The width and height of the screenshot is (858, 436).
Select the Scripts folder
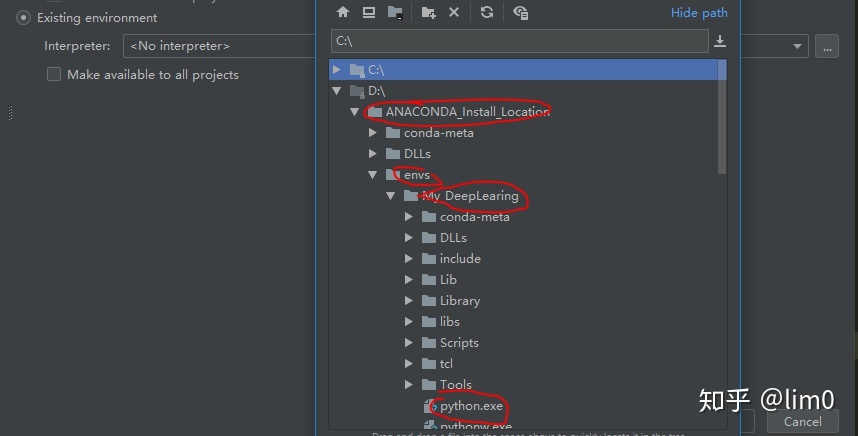click(x=459, y=342)
